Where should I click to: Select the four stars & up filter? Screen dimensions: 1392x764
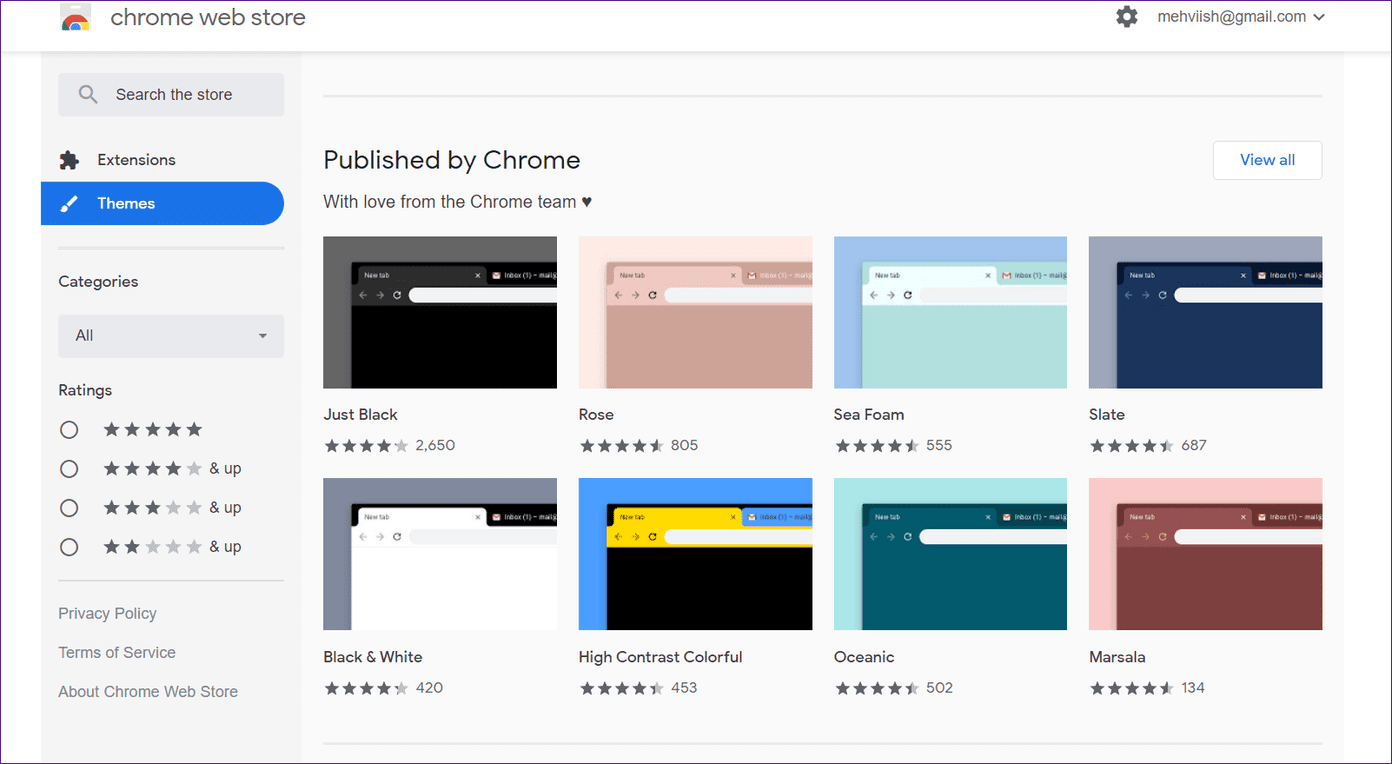pos(69,469)
